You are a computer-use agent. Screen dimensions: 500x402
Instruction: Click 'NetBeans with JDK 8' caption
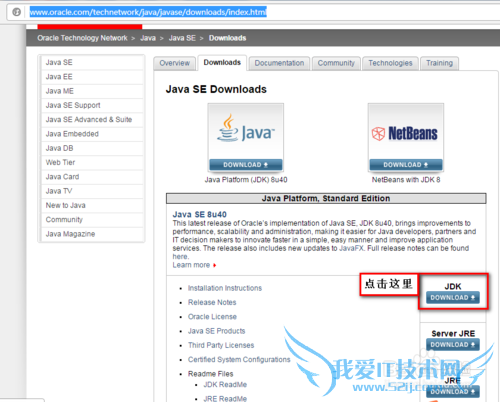coord(406,180)
